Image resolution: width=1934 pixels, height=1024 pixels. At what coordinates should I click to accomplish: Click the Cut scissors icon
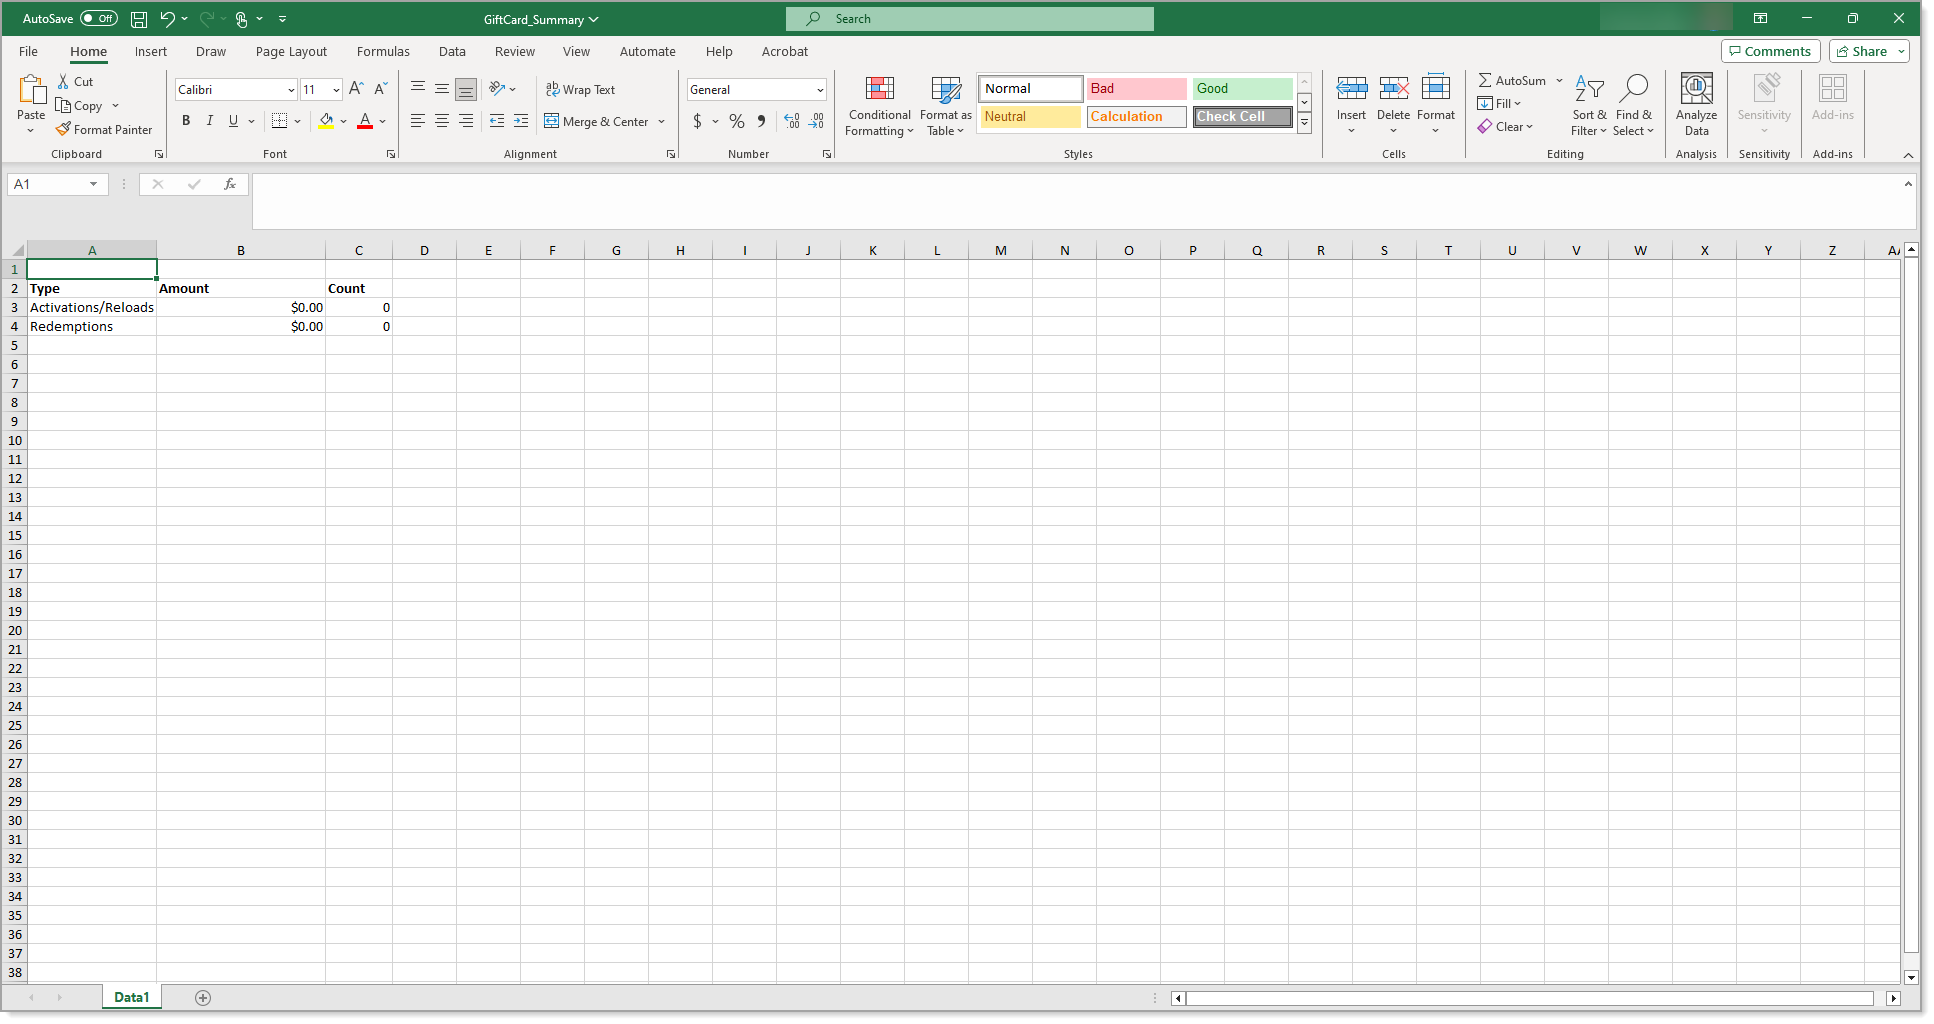click(x=63, y=82)
